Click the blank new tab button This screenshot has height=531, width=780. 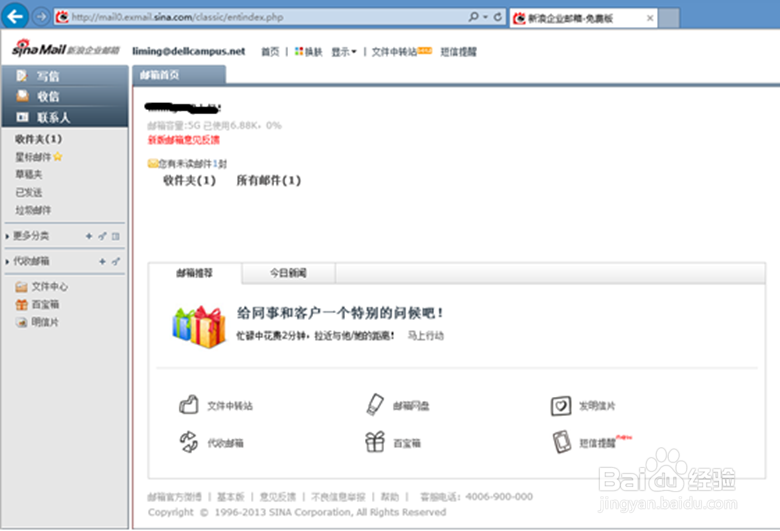[669, 18]
